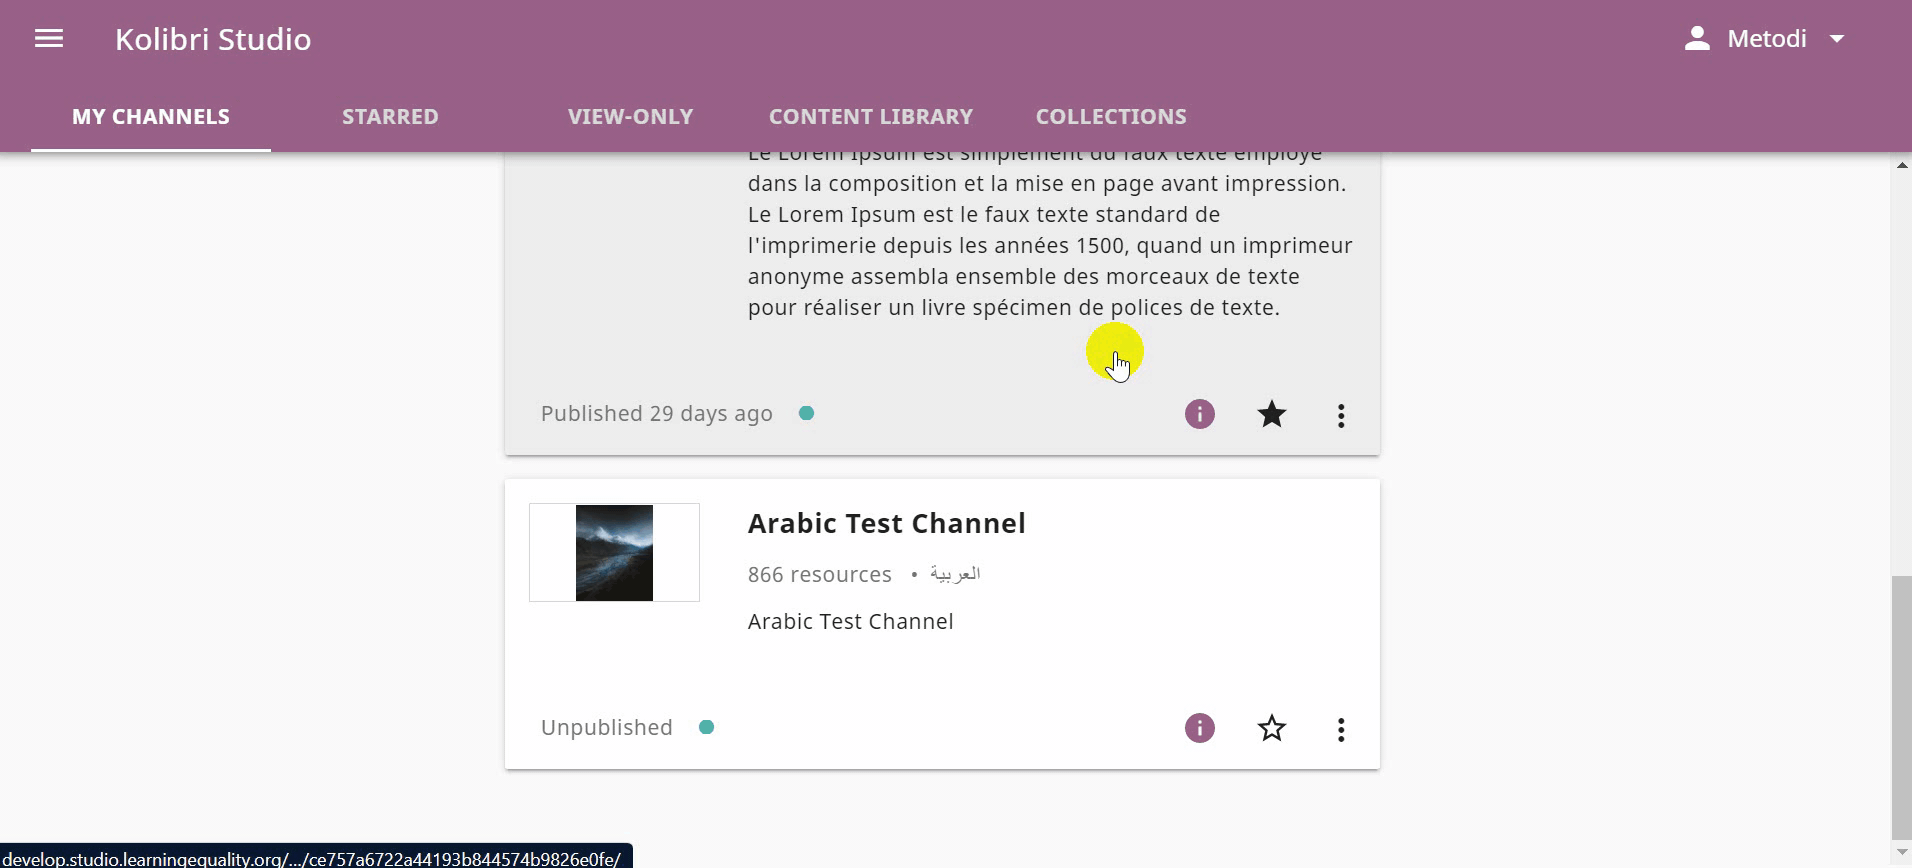Open info details for Arabic Test Channel

[x=1199, y=728]
